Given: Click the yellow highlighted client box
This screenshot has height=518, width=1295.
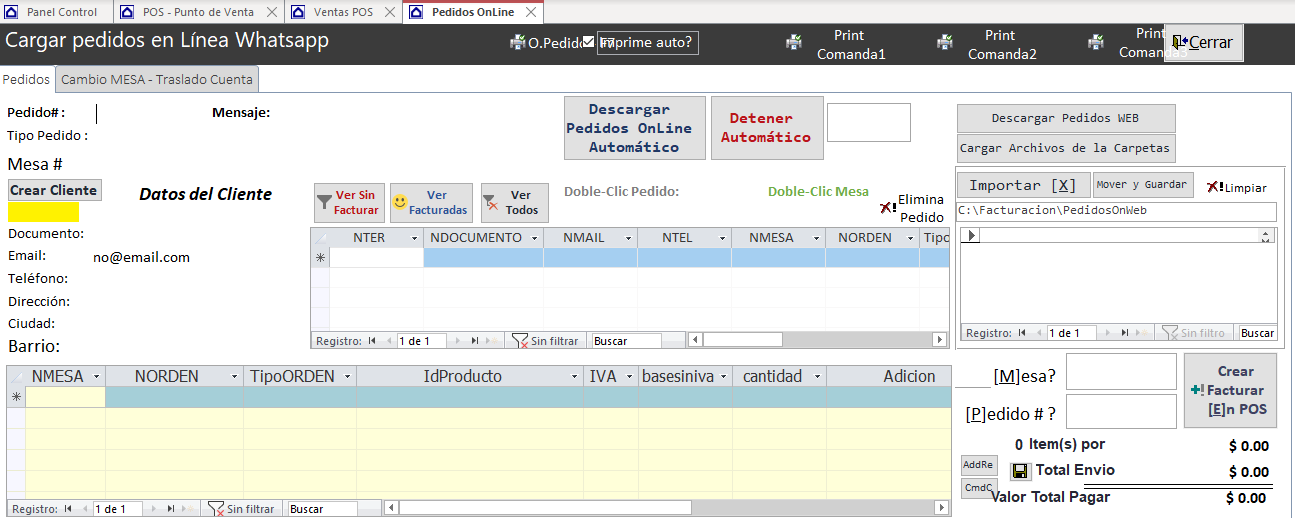Looking at the screenshot, I should pyautogui.click(x=43, y=212).
